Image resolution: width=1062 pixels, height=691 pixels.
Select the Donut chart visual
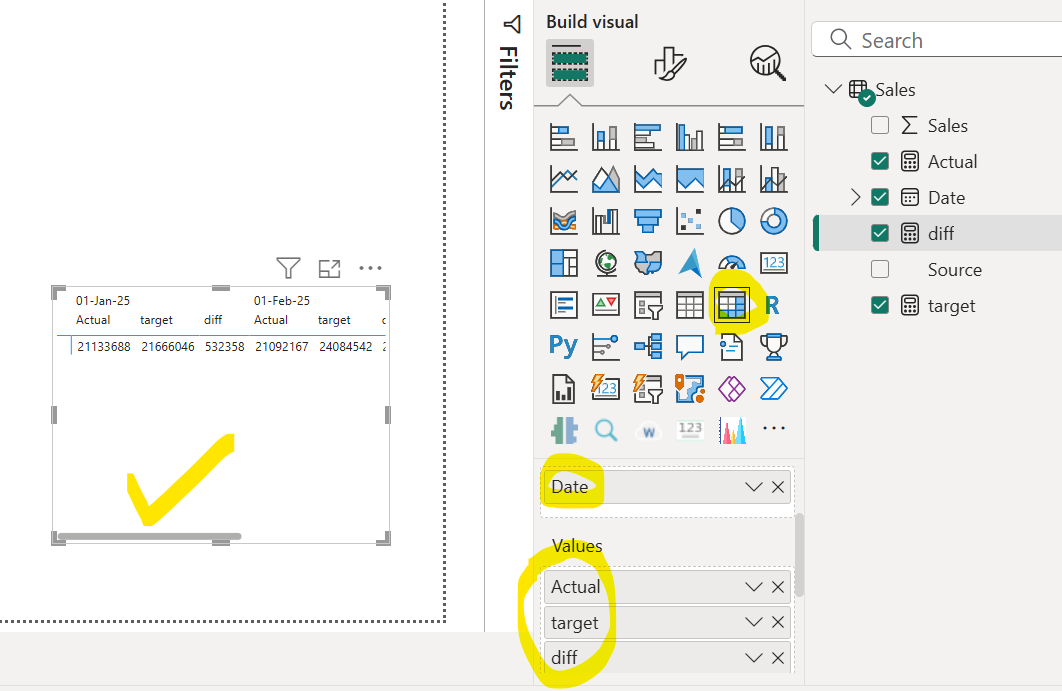coord(773,222)
